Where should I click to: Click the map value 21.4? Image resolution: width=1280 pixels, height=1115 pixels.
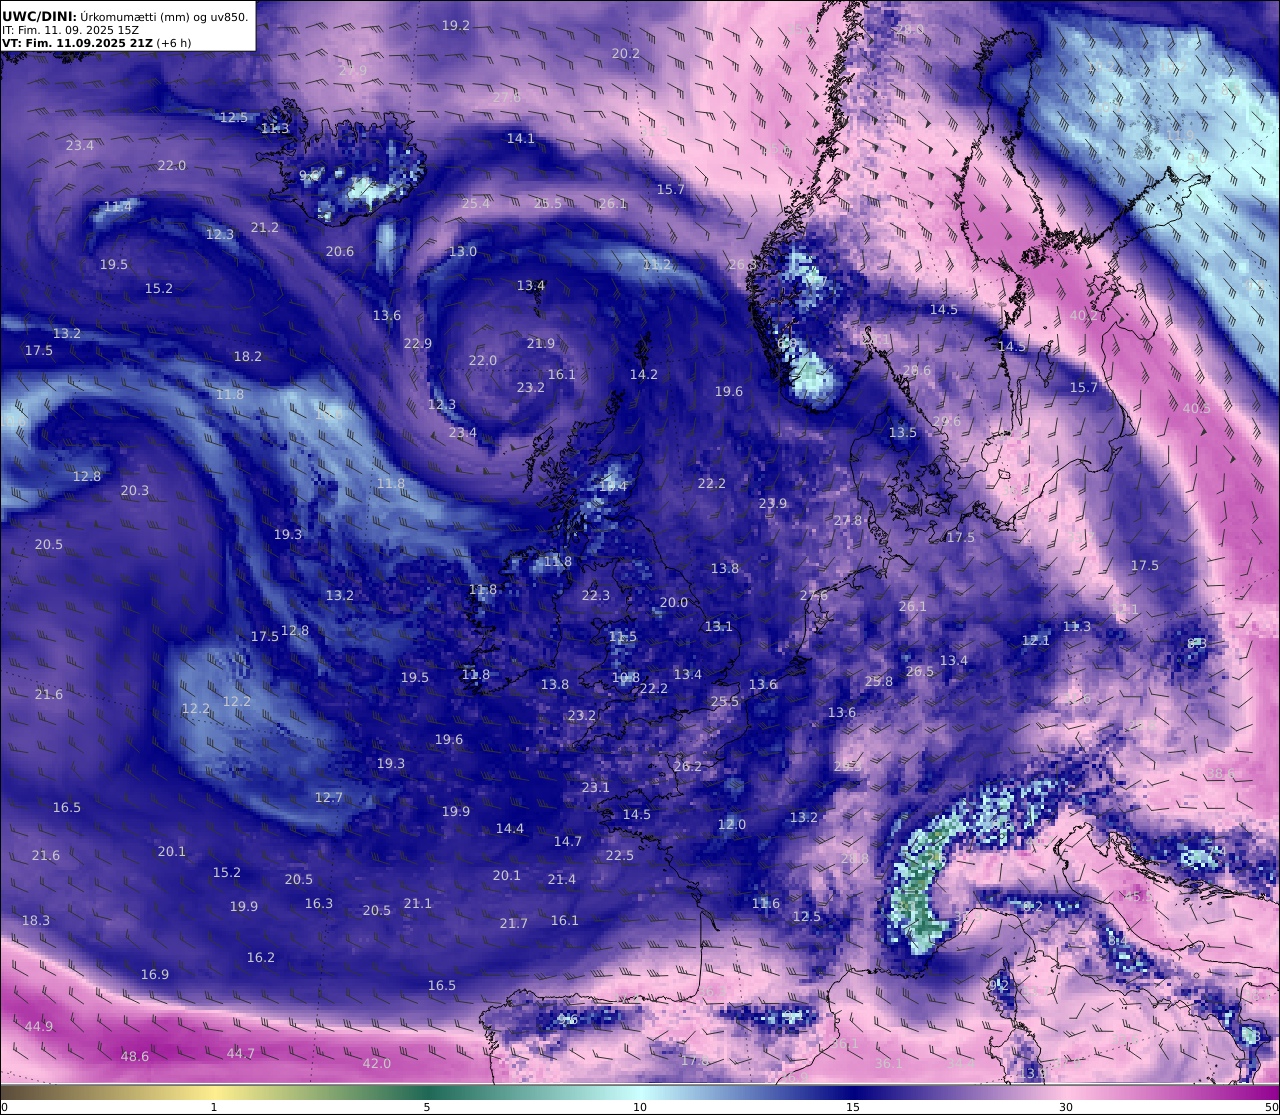click(562, 879)
